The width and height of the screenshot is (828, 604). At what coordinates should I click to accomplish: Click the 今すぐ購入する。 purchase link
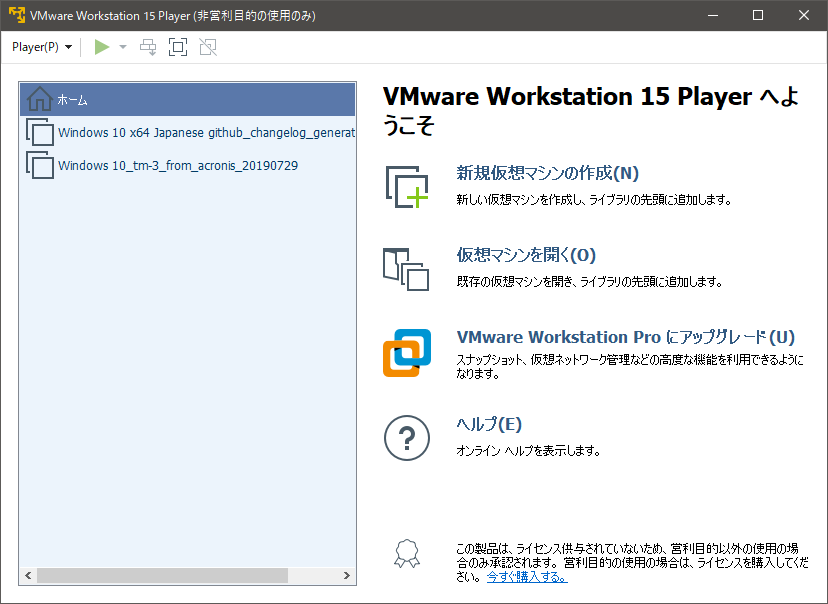(527, 577)
